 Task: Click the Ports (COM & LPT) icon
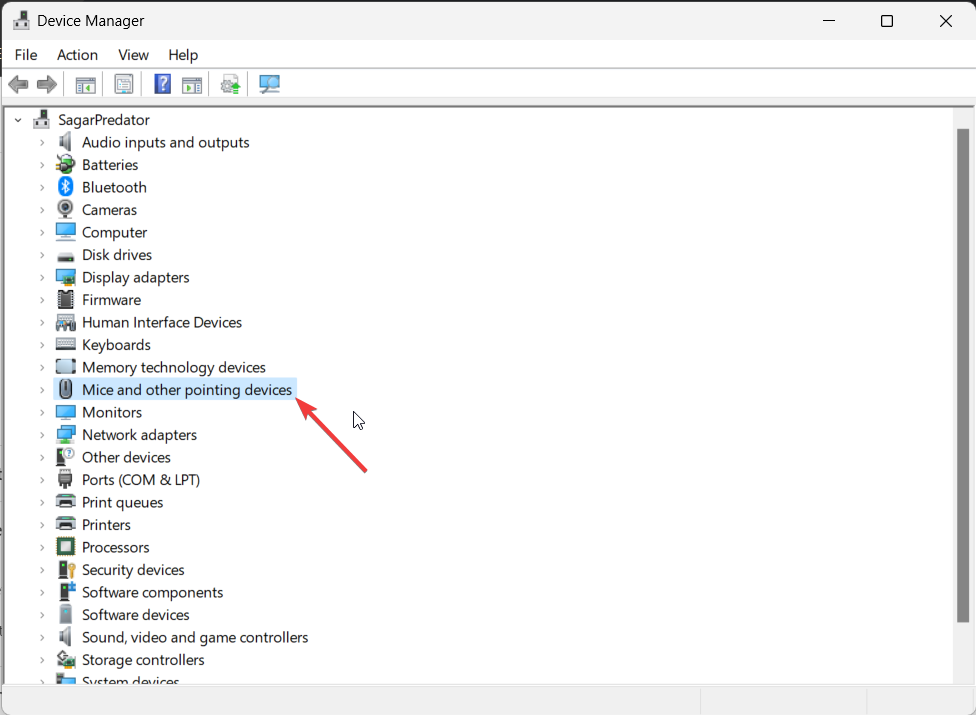tap(65, 479)
